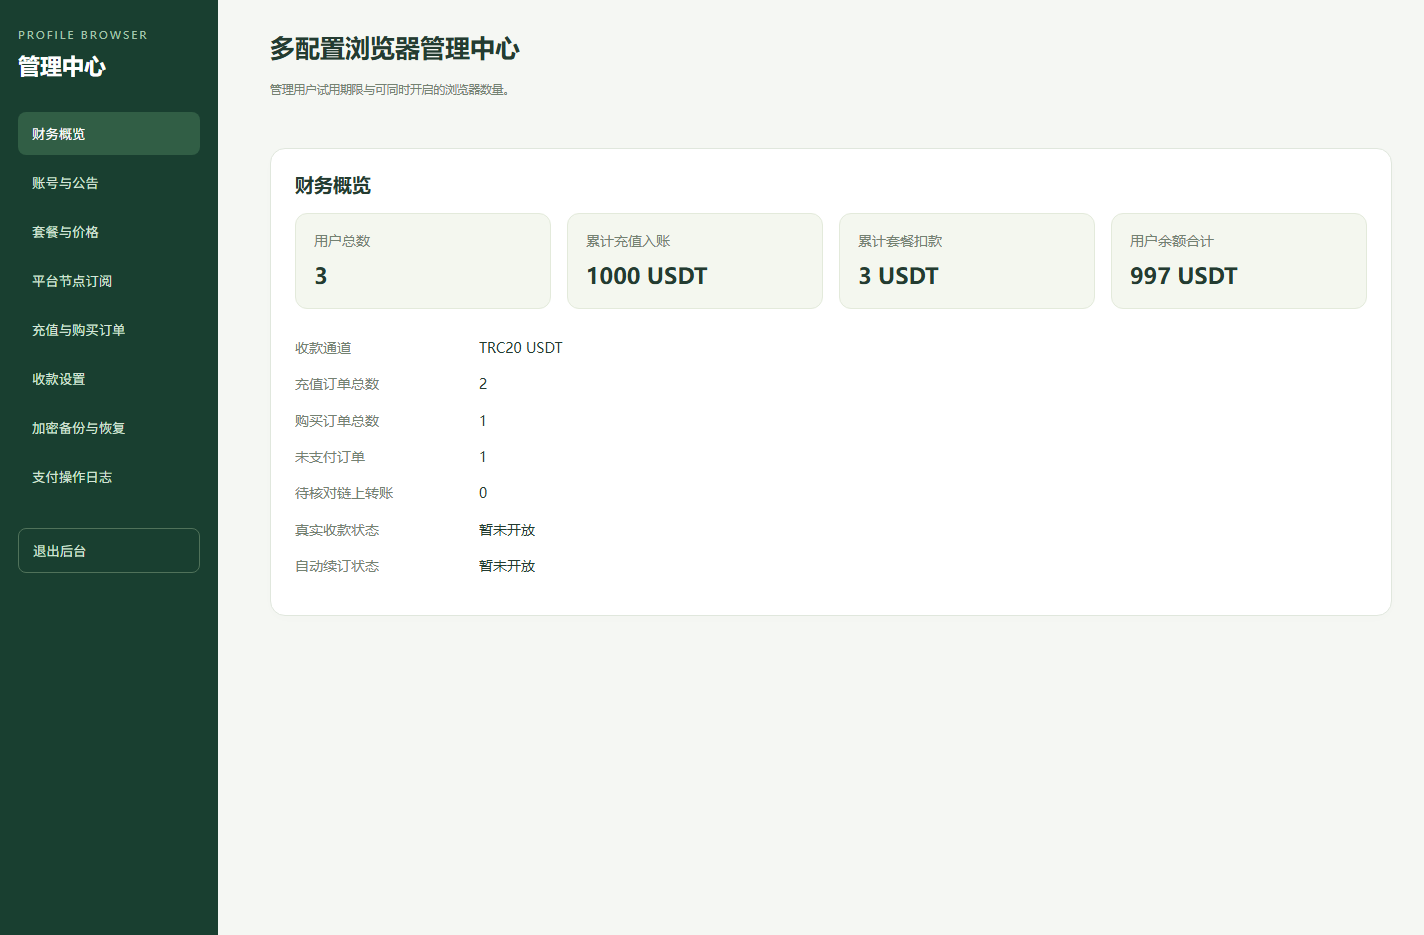
Task: Click the 收款通道 label
Action: (x=323, y=348)
